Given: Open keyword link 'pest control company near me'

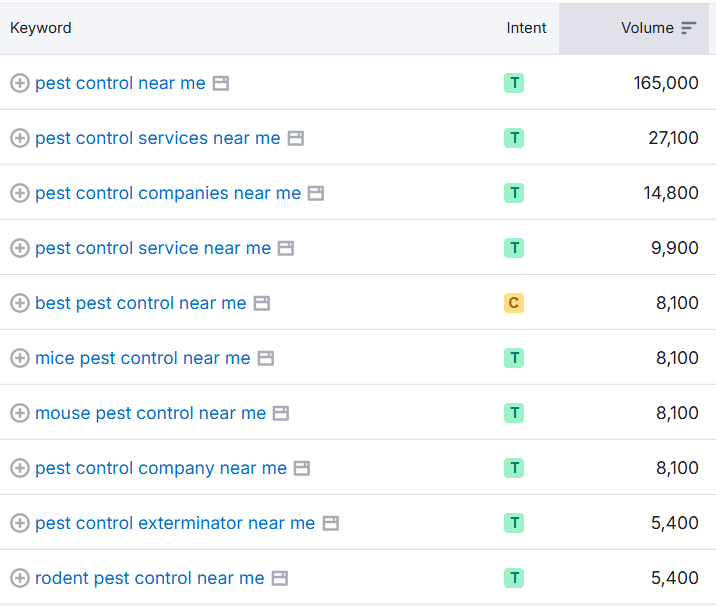Looking at the screenshot, I should pos(161,469).
